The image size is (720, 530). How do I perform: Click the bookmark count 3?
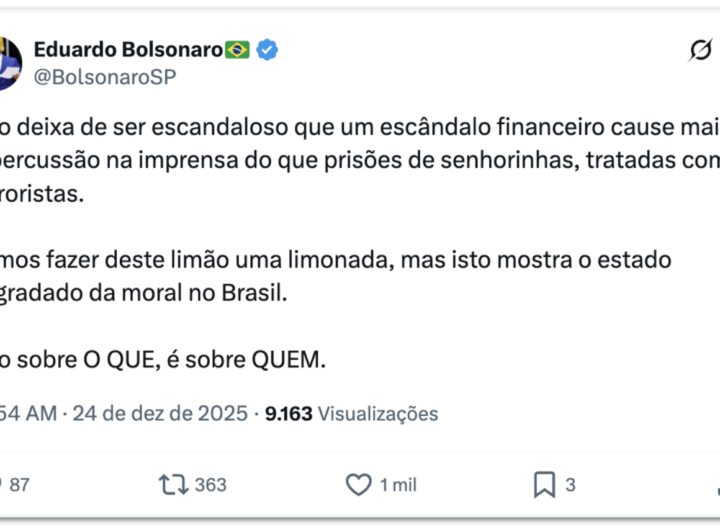tap(570, 485)
